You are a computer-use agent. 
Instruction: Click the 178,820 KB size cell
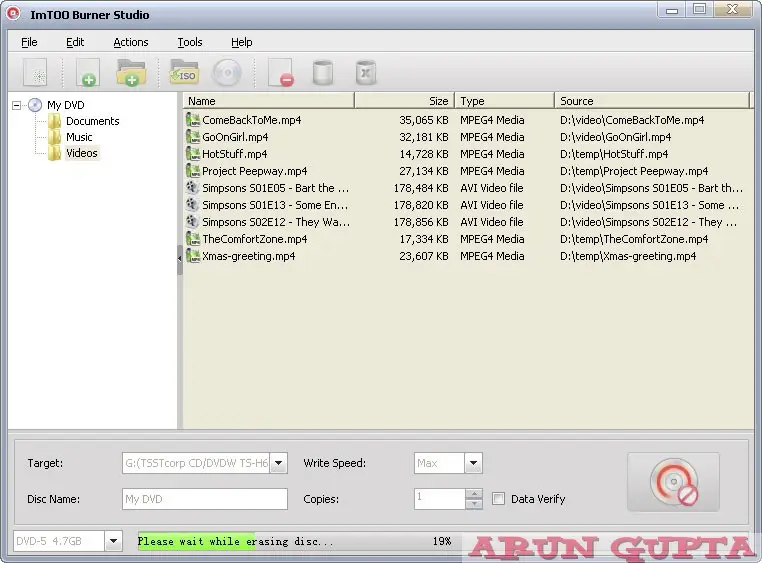pos(421,205)
